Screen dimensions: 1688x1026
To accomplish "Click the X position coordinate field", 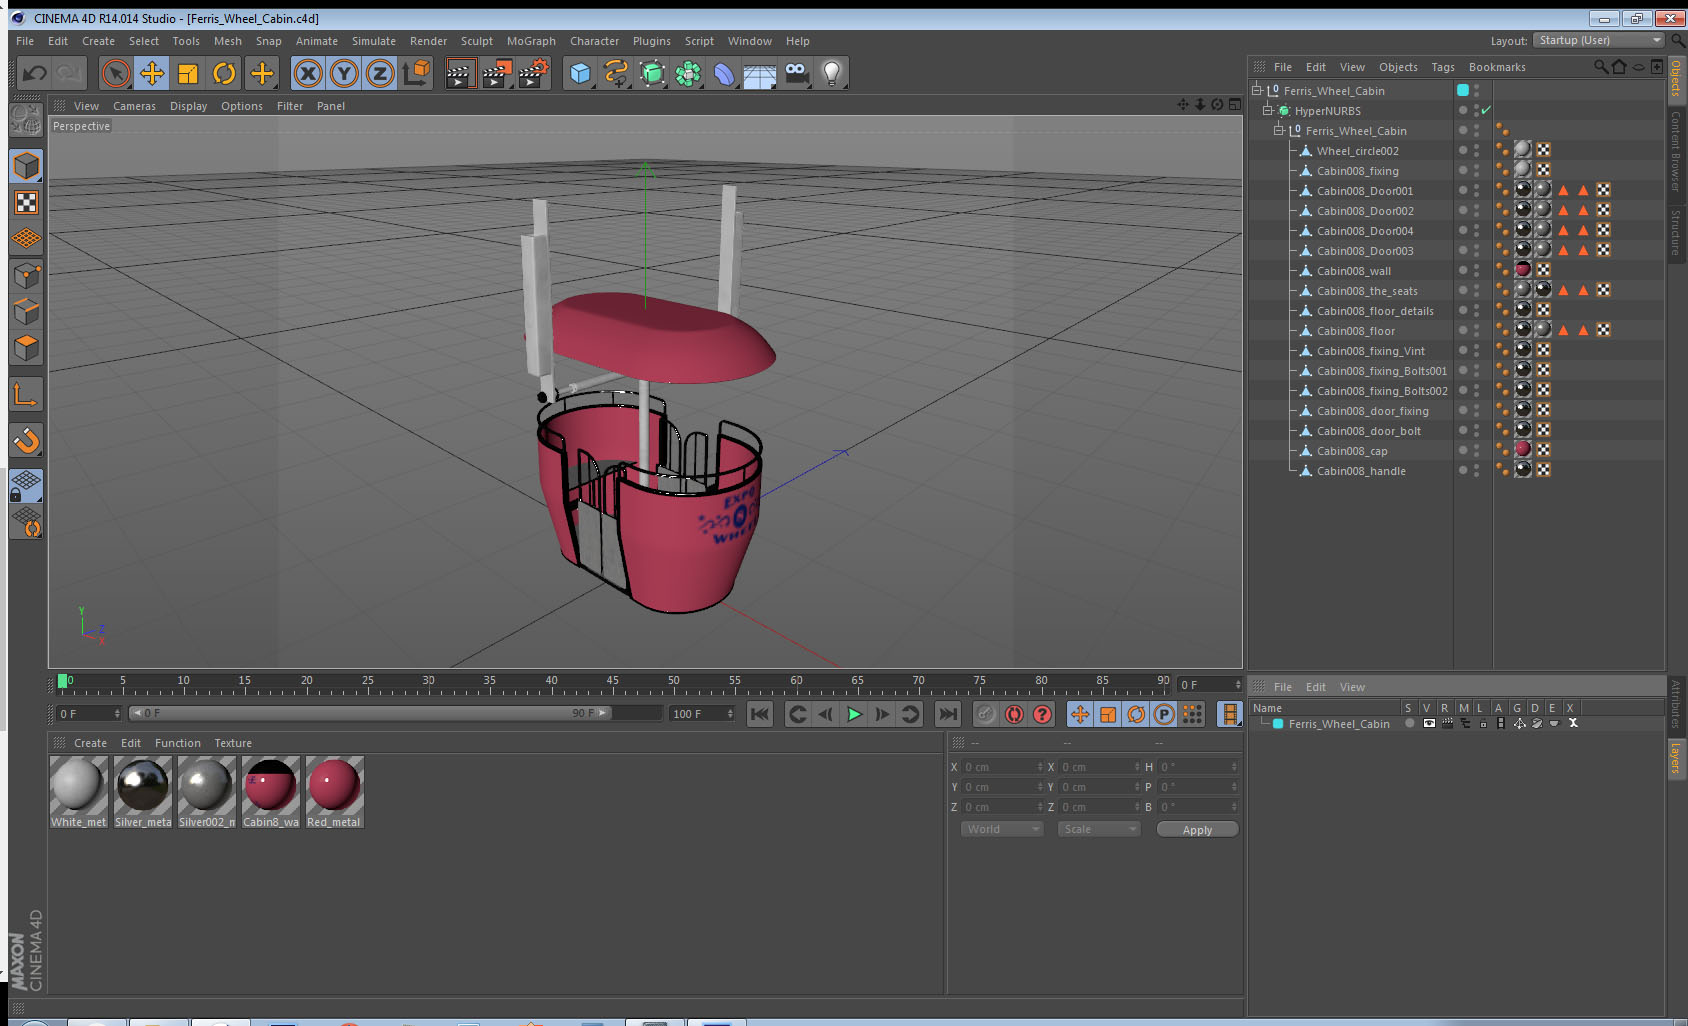I will (x=1003, y=767).
